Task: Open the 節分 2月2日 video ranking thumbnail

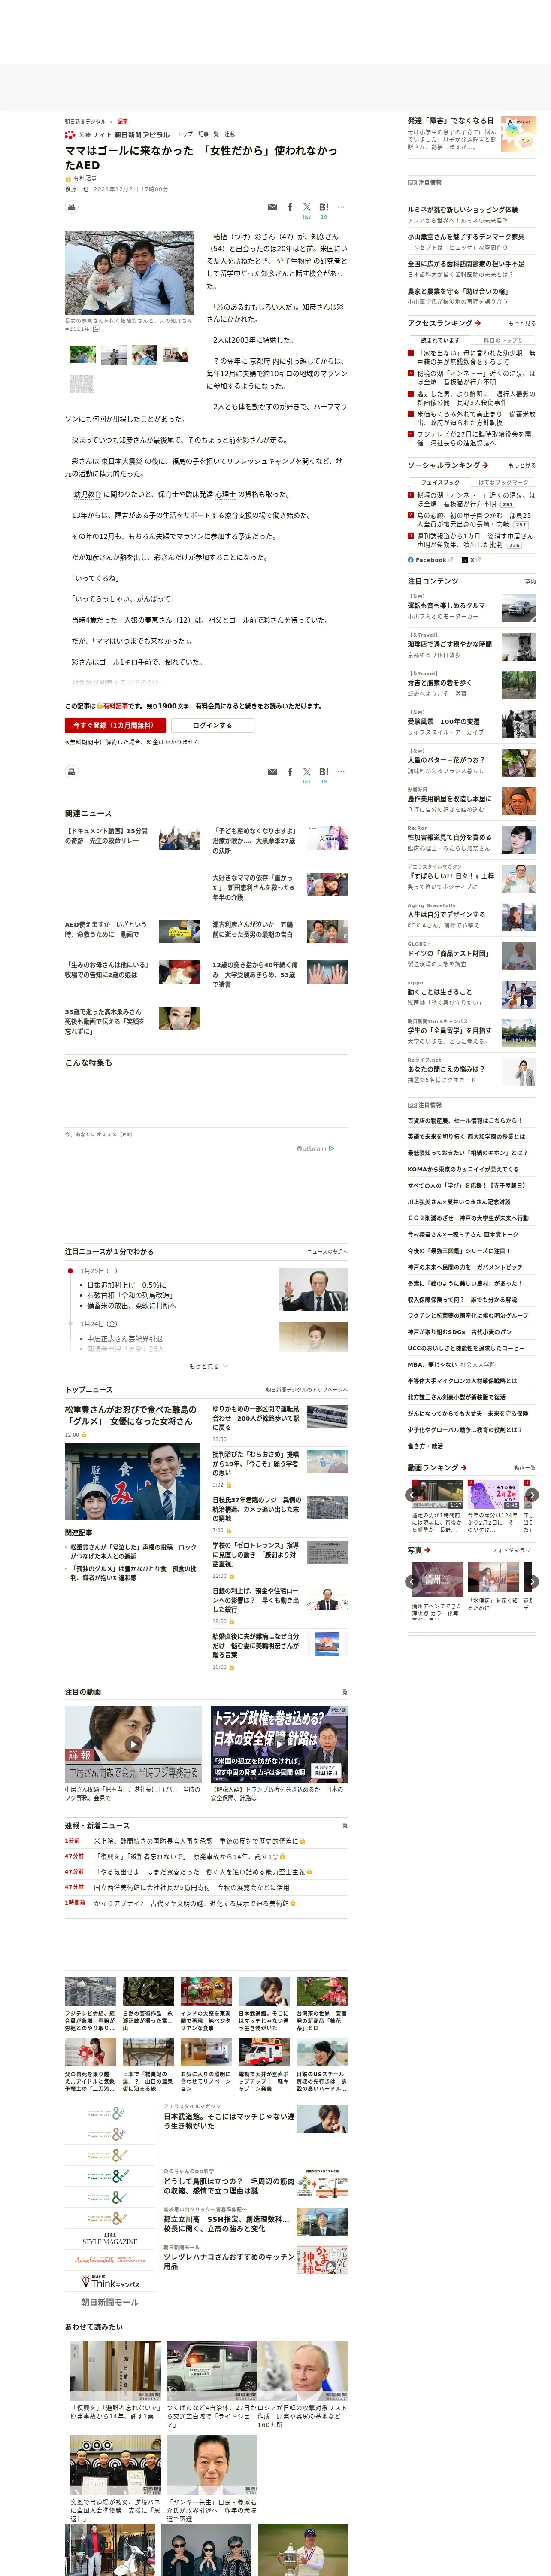Action: click(x=493, y=1495)
